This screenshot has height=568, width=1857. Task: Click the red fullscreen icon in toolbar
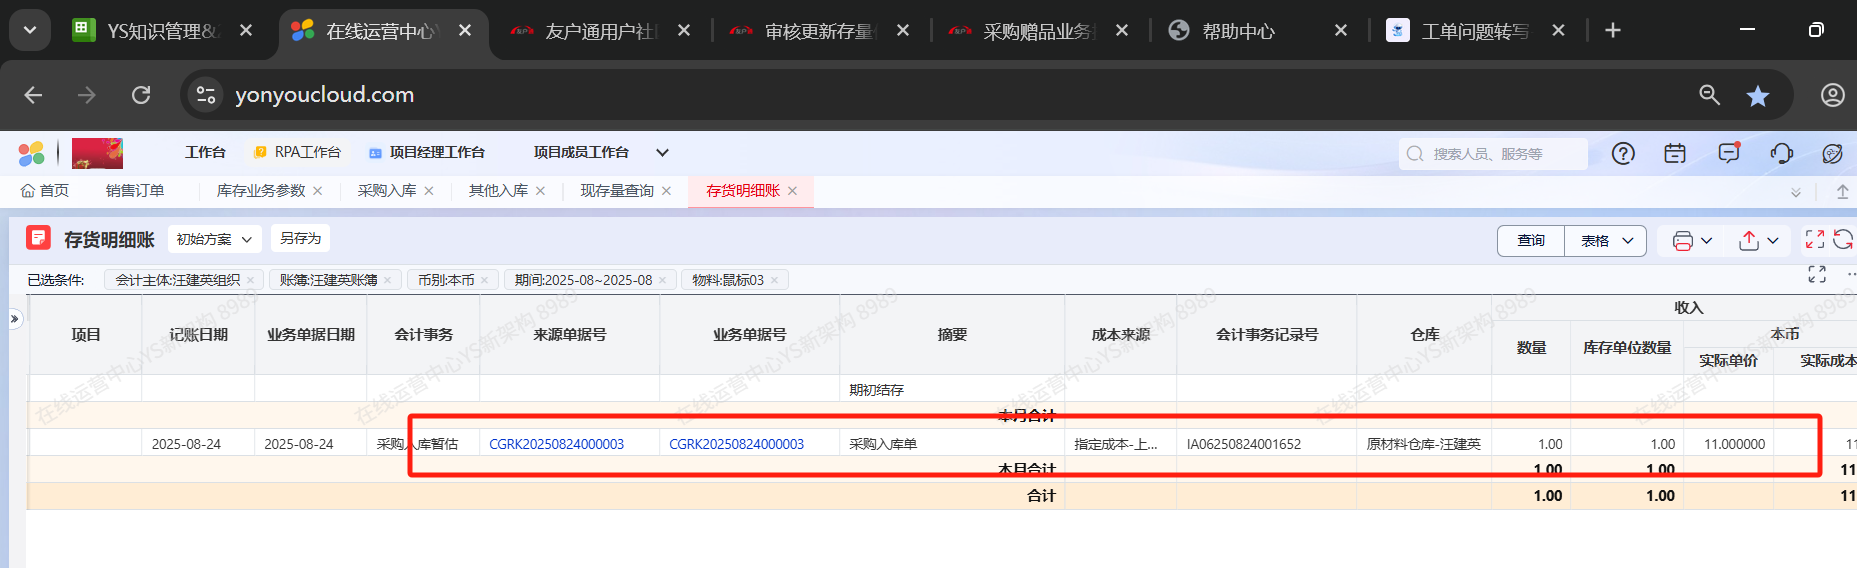(1814, 239)
